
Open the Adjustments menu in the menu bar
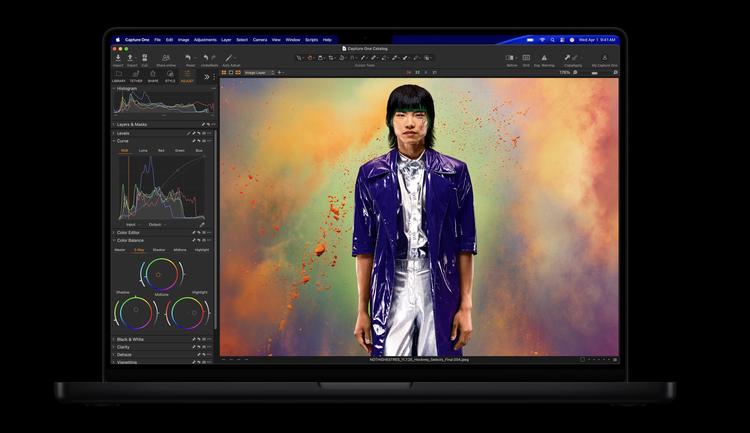(205, 40)
